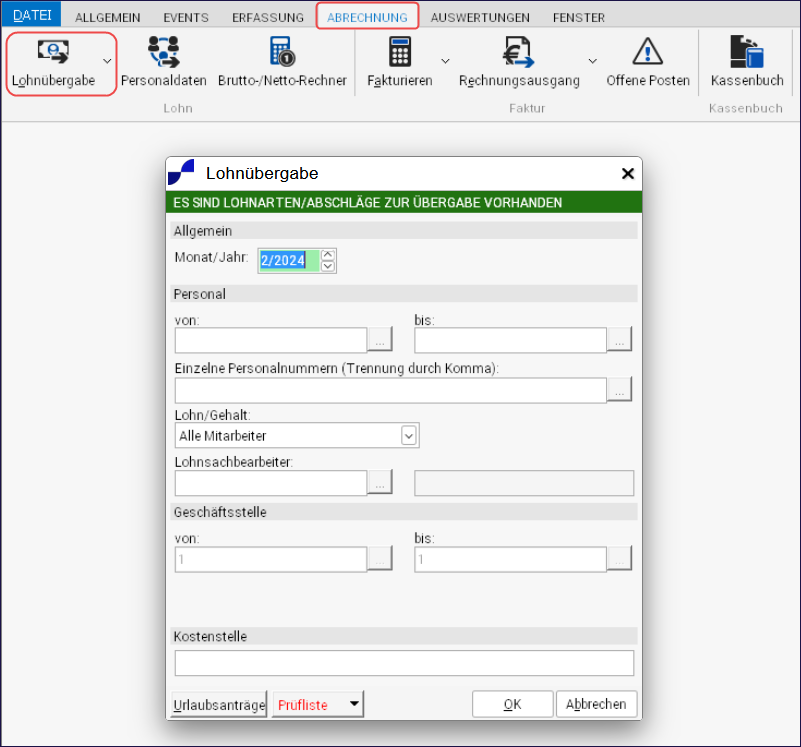This screenshot has height=747, width=801.
Task: Browse for Lohnsachbearbeiter with ellipsis button
Action: [380, 483]
